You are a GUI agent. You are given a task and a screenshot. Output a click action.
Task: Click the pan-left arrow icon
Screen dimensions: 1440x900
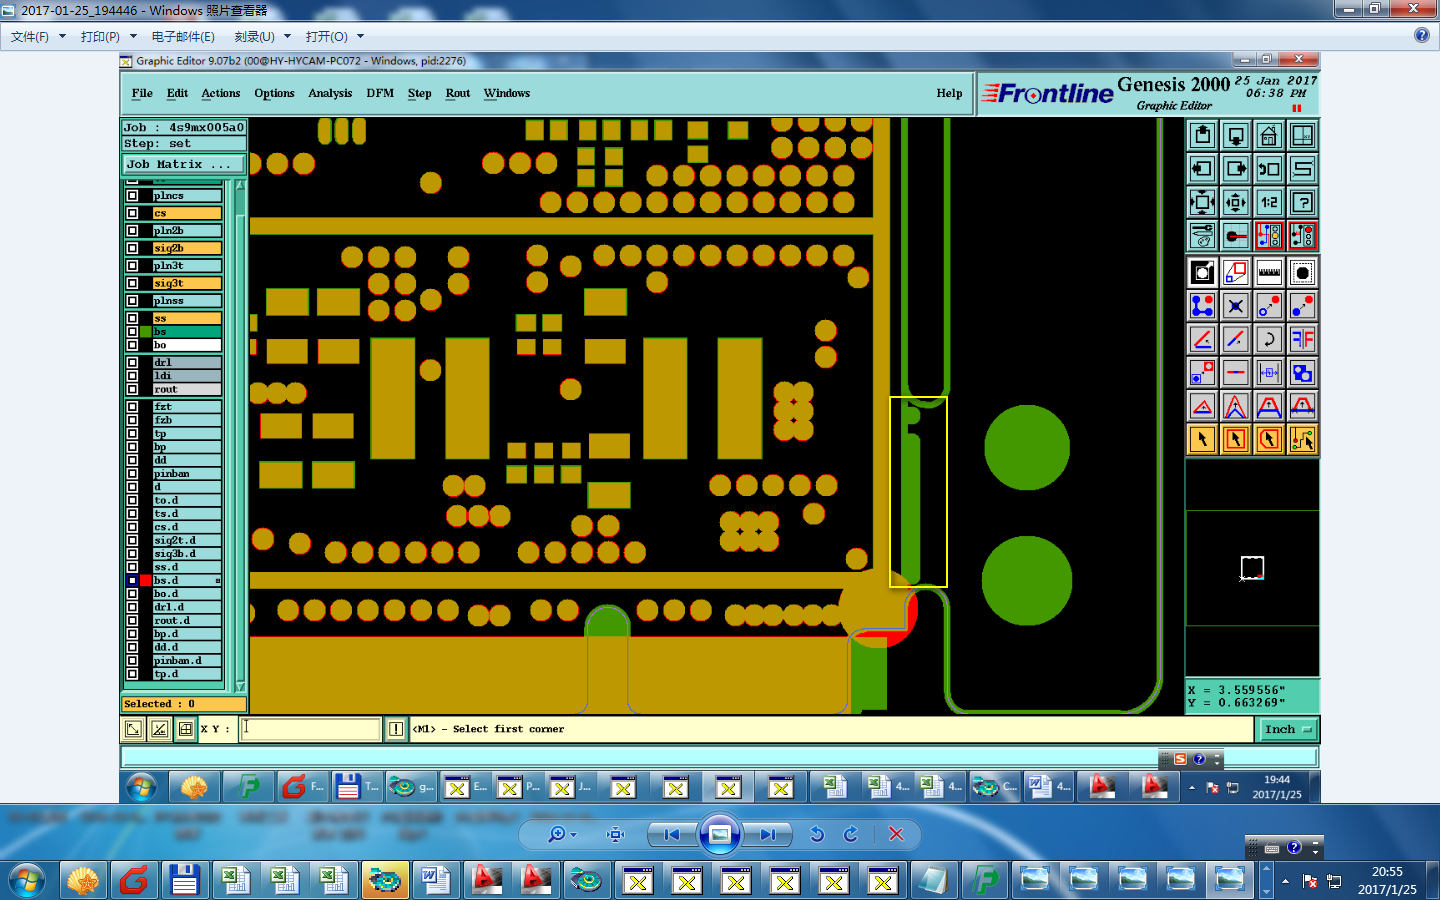[1203, 168]
